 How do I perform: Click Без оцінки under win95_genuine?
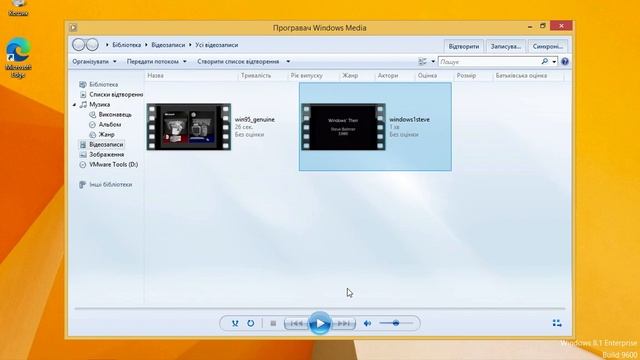[249, 134]
